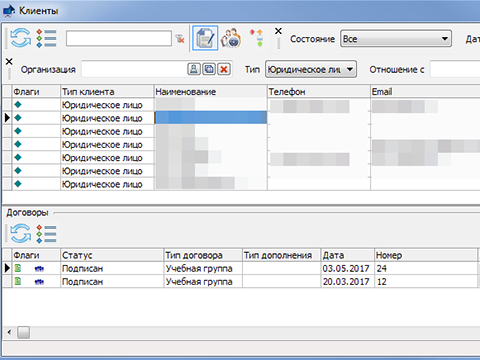Sort by Email column header
480x360 pixels.
425,92
